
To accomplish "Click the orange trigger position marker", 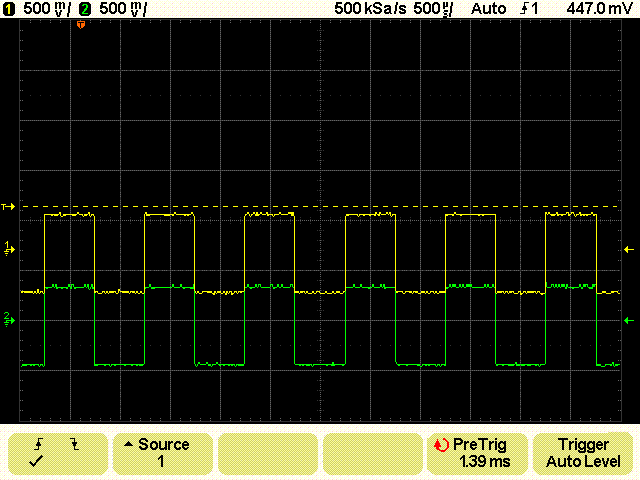I will click(x=81, y=25).
